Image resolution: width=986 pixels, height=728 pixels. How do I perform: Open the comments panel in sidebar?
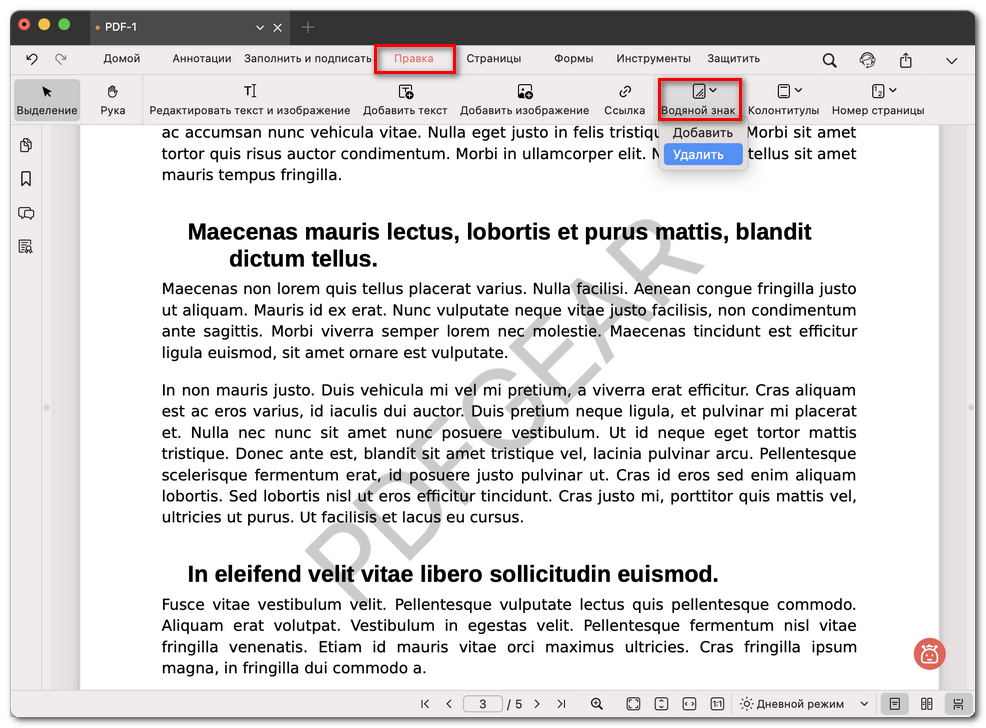click(x=26, y=213)
